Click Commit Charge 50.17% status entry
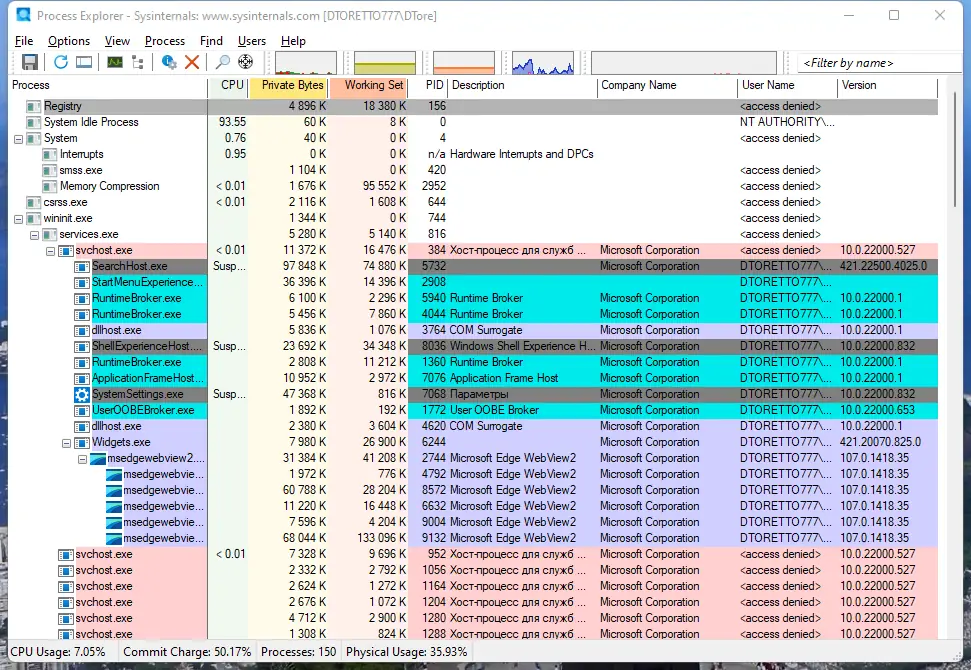The width and height of the screenshot is (971, 670). click(x=187, y=652)
